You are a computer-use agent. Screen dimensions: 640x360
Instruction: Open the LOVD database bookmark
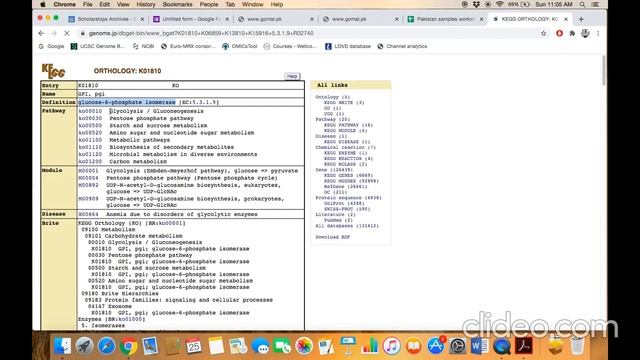pos(348,47)
